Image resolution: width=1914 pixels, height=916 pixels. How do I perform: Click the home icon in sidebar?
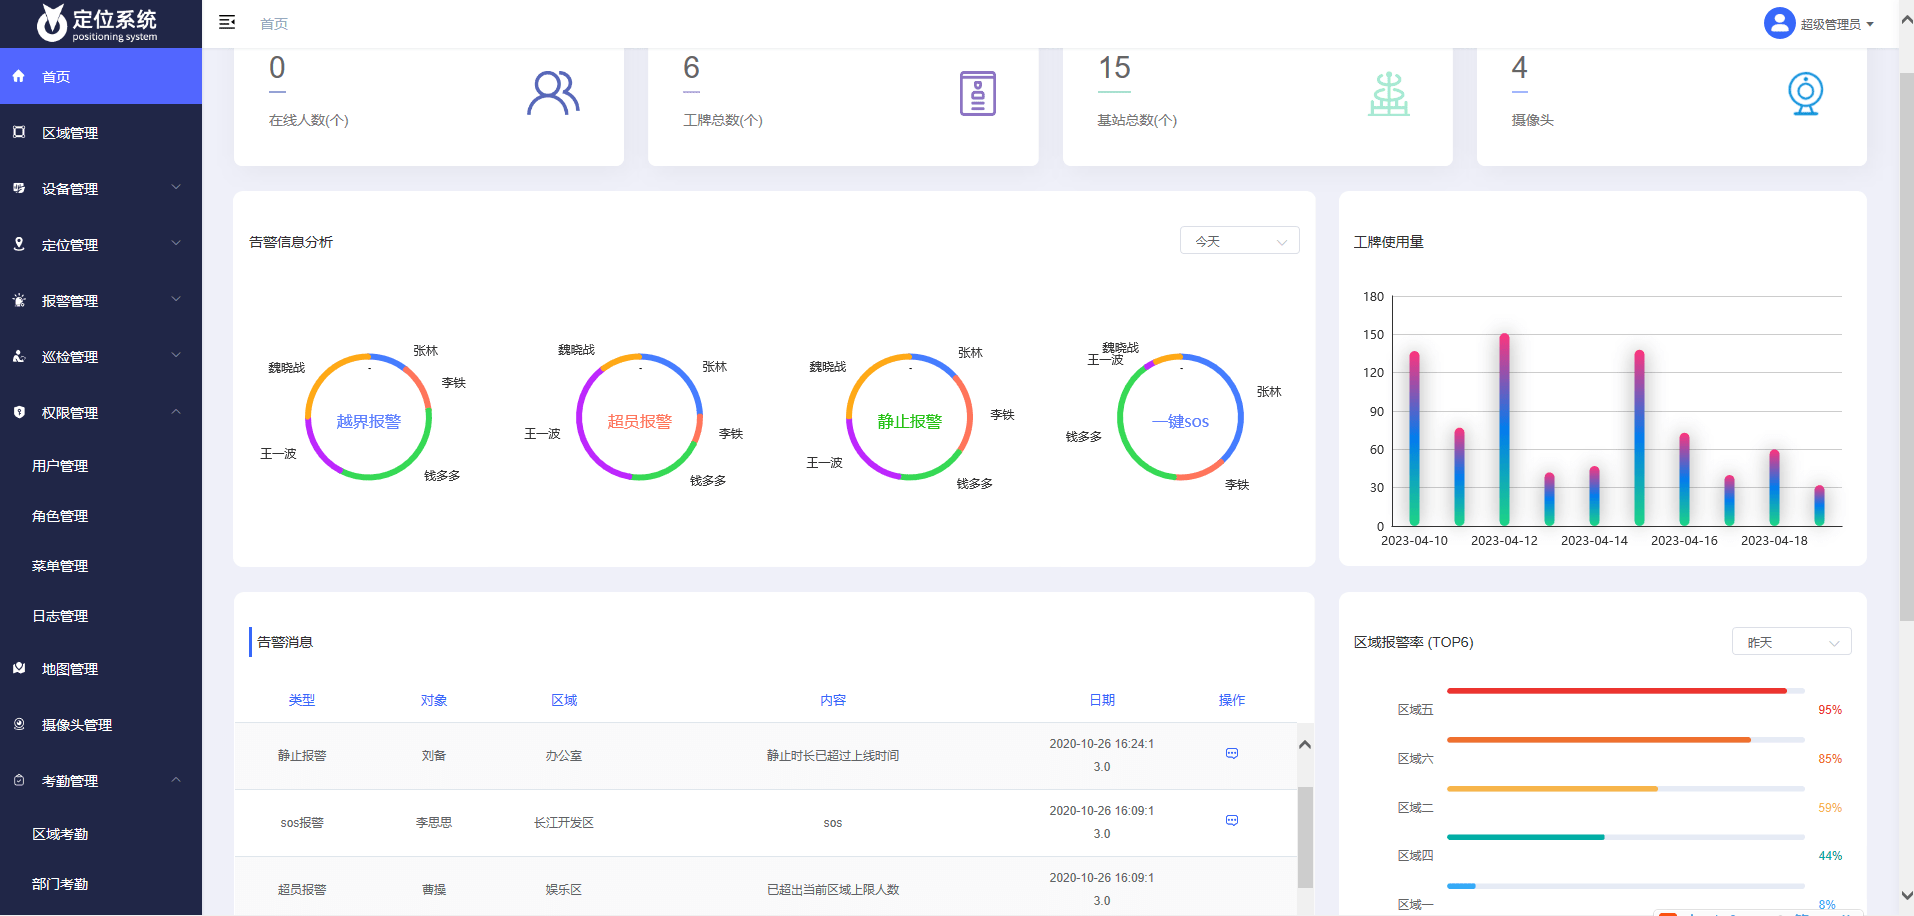pyautogui.click(x=18, y=76)
